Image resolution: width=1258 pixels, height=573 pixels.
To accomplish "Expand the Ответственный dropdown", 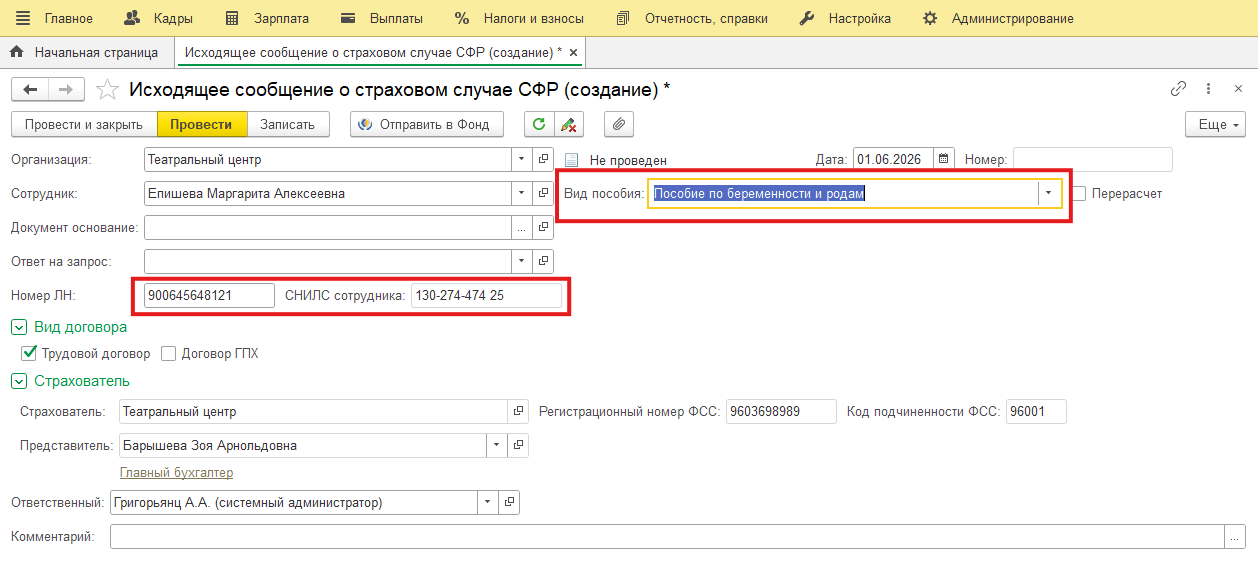I will point(487,502).
